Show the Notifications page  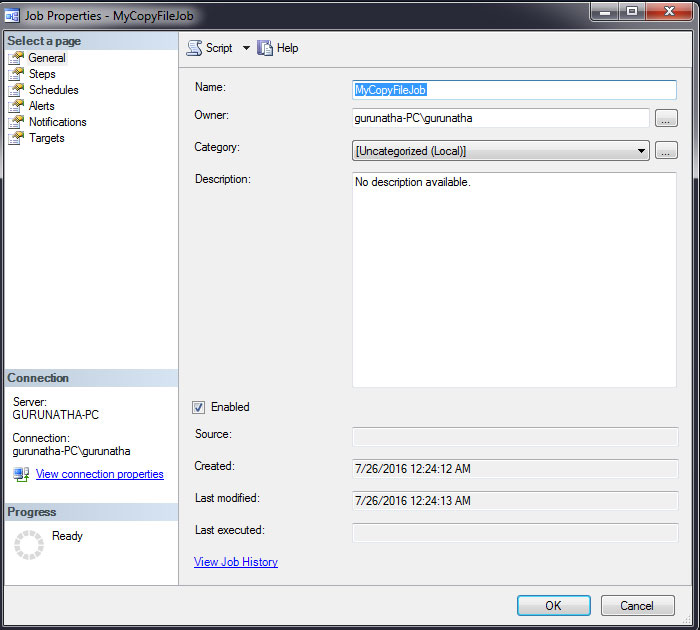point(58,122)
